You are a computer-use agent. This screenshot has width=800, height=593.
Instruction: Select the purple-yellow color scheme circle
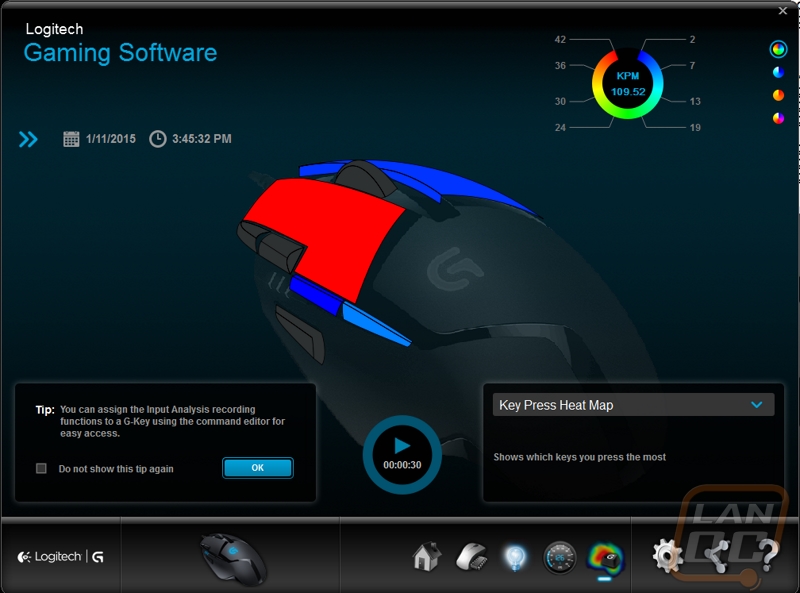point(778,118)
